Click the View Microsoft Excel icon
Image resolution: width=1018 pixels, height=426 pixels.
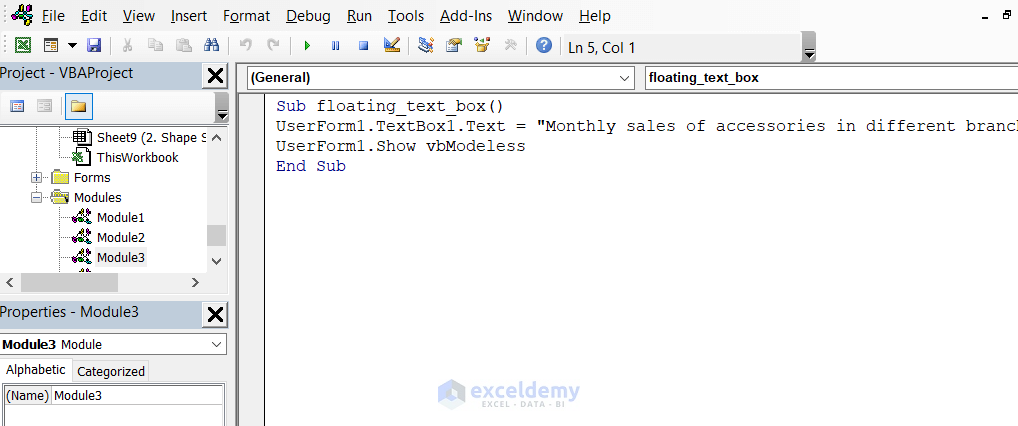(22, 46)
